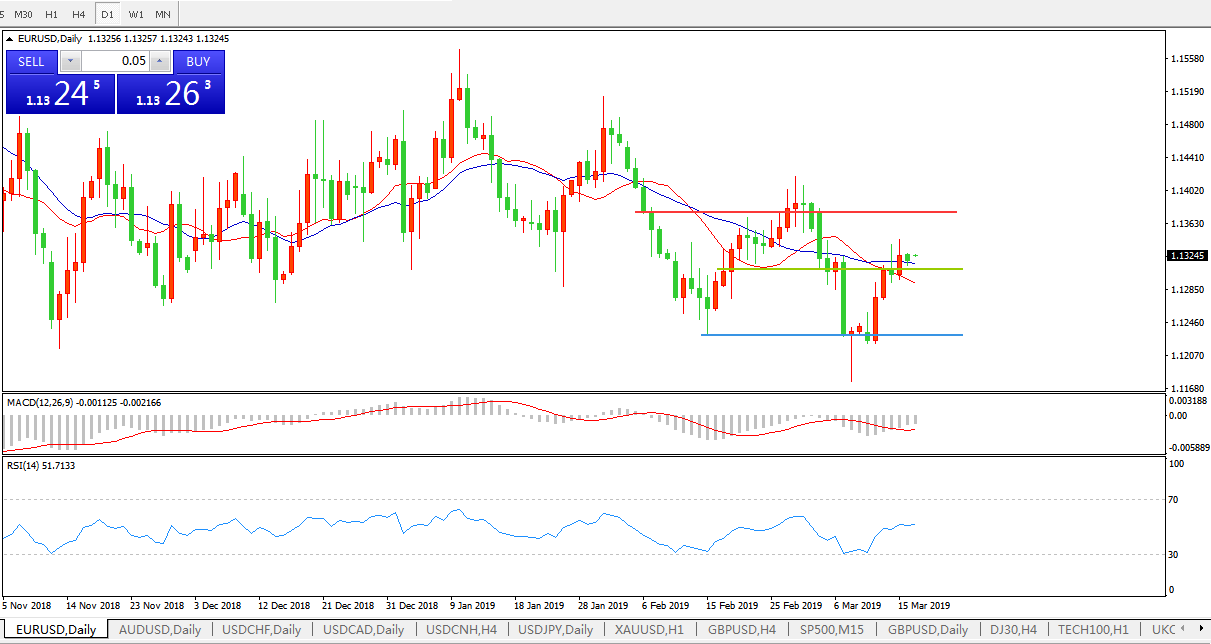Screen dimensions: 1211x644
Task: Collapse the one-click trading panel triangle
Action: [x=11, y=39]
